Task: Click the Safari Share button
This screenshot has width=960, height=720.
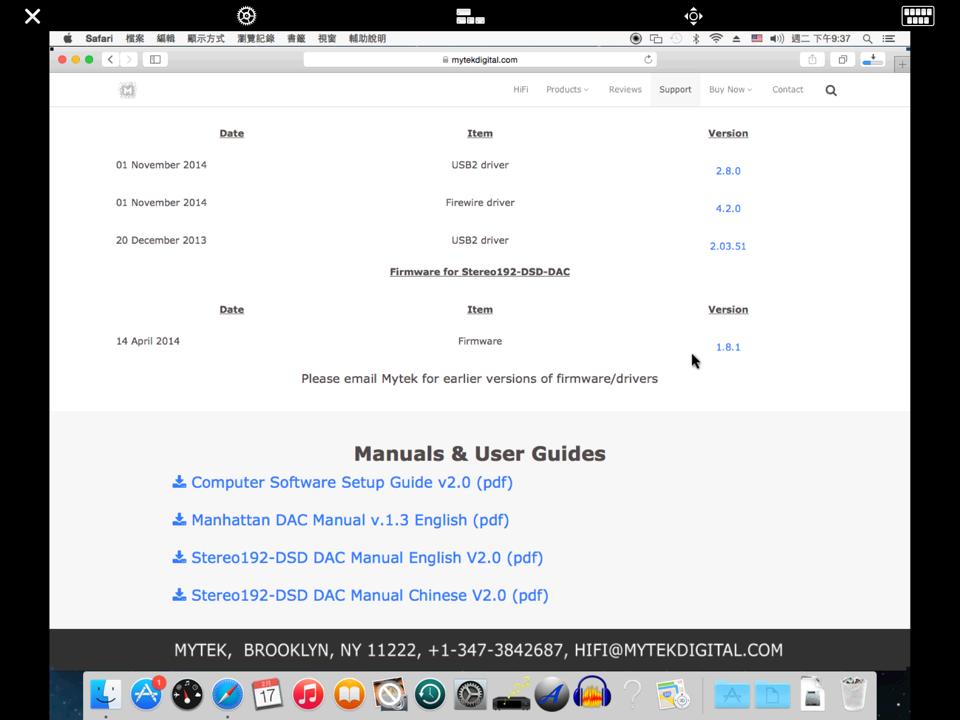Action: [812, 59]
